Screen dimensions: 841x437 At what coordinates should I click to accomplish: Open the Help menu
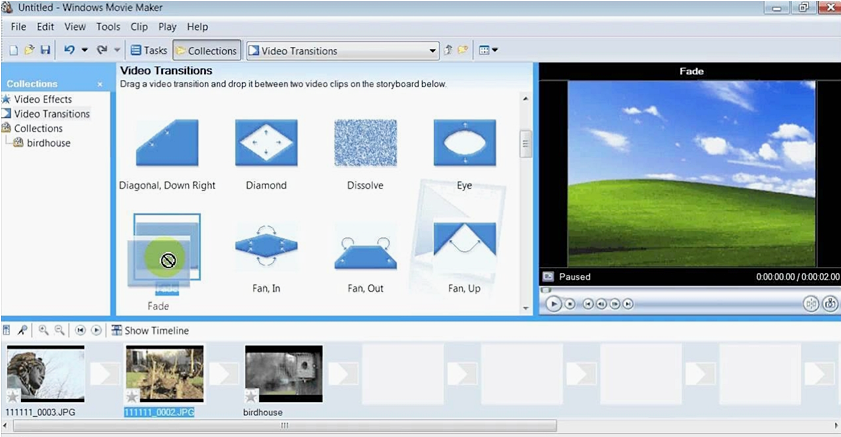[197, 27]
